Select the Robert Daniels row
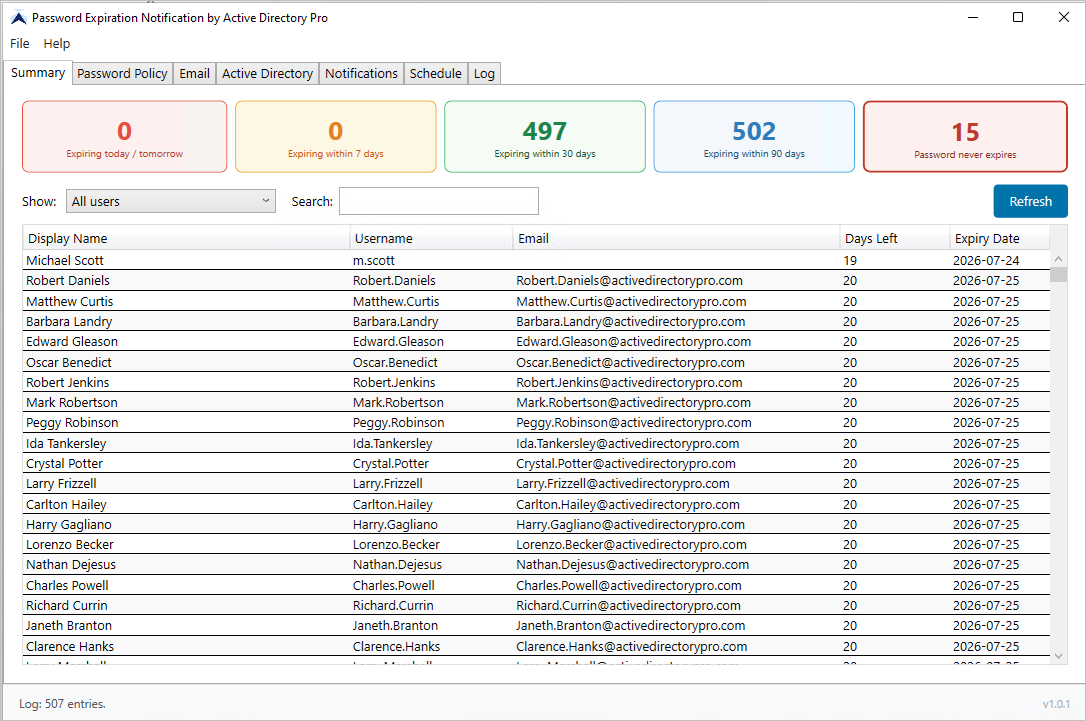 pos(537,281)
